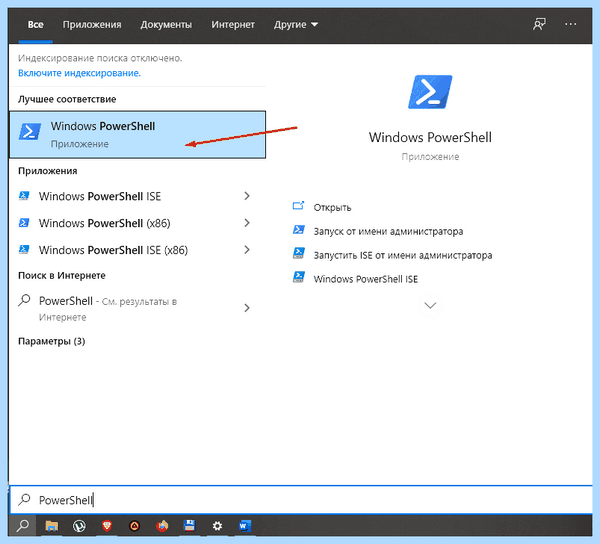Open Microsoft Word from the taskbar
The height and width of the screenshot is (544, 600).
click(245, 526)
